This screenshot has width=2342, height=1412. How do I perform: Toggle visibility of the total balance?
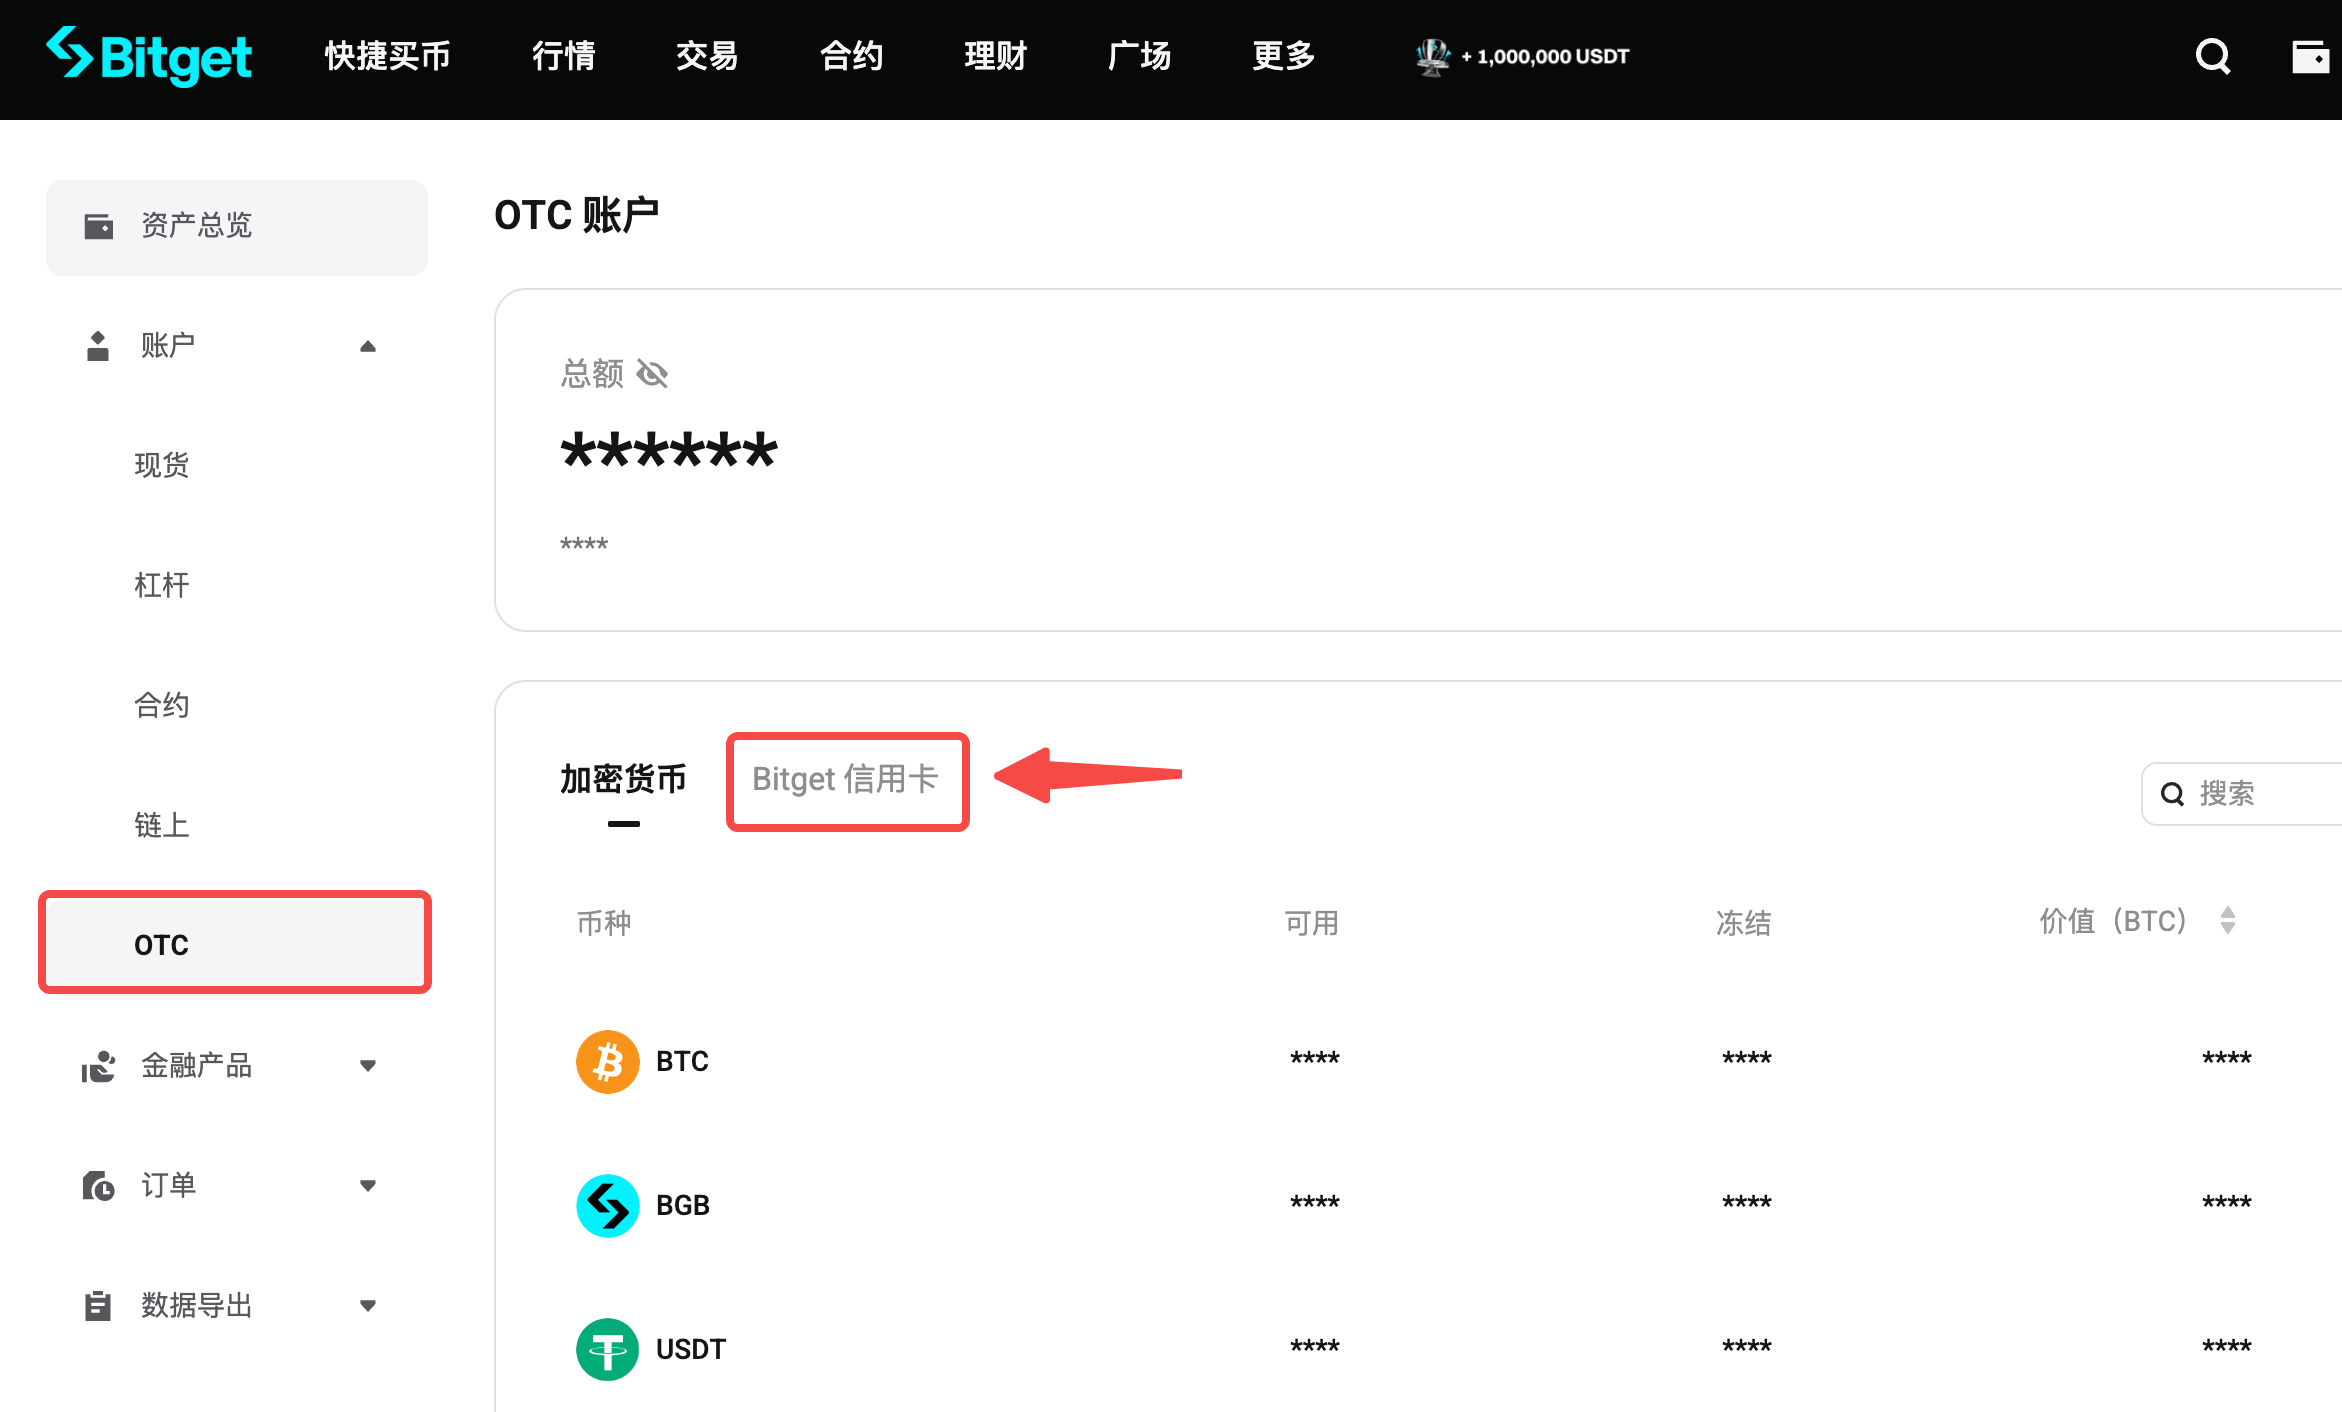coord(652,374)
